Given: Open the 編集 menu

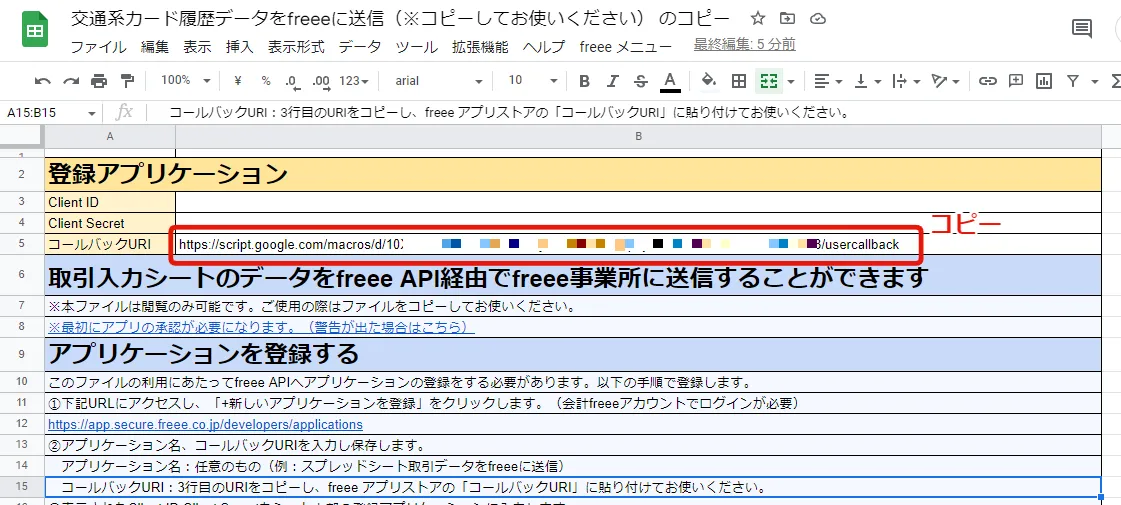Looking at the screenshot, I should tap(154, 47).
